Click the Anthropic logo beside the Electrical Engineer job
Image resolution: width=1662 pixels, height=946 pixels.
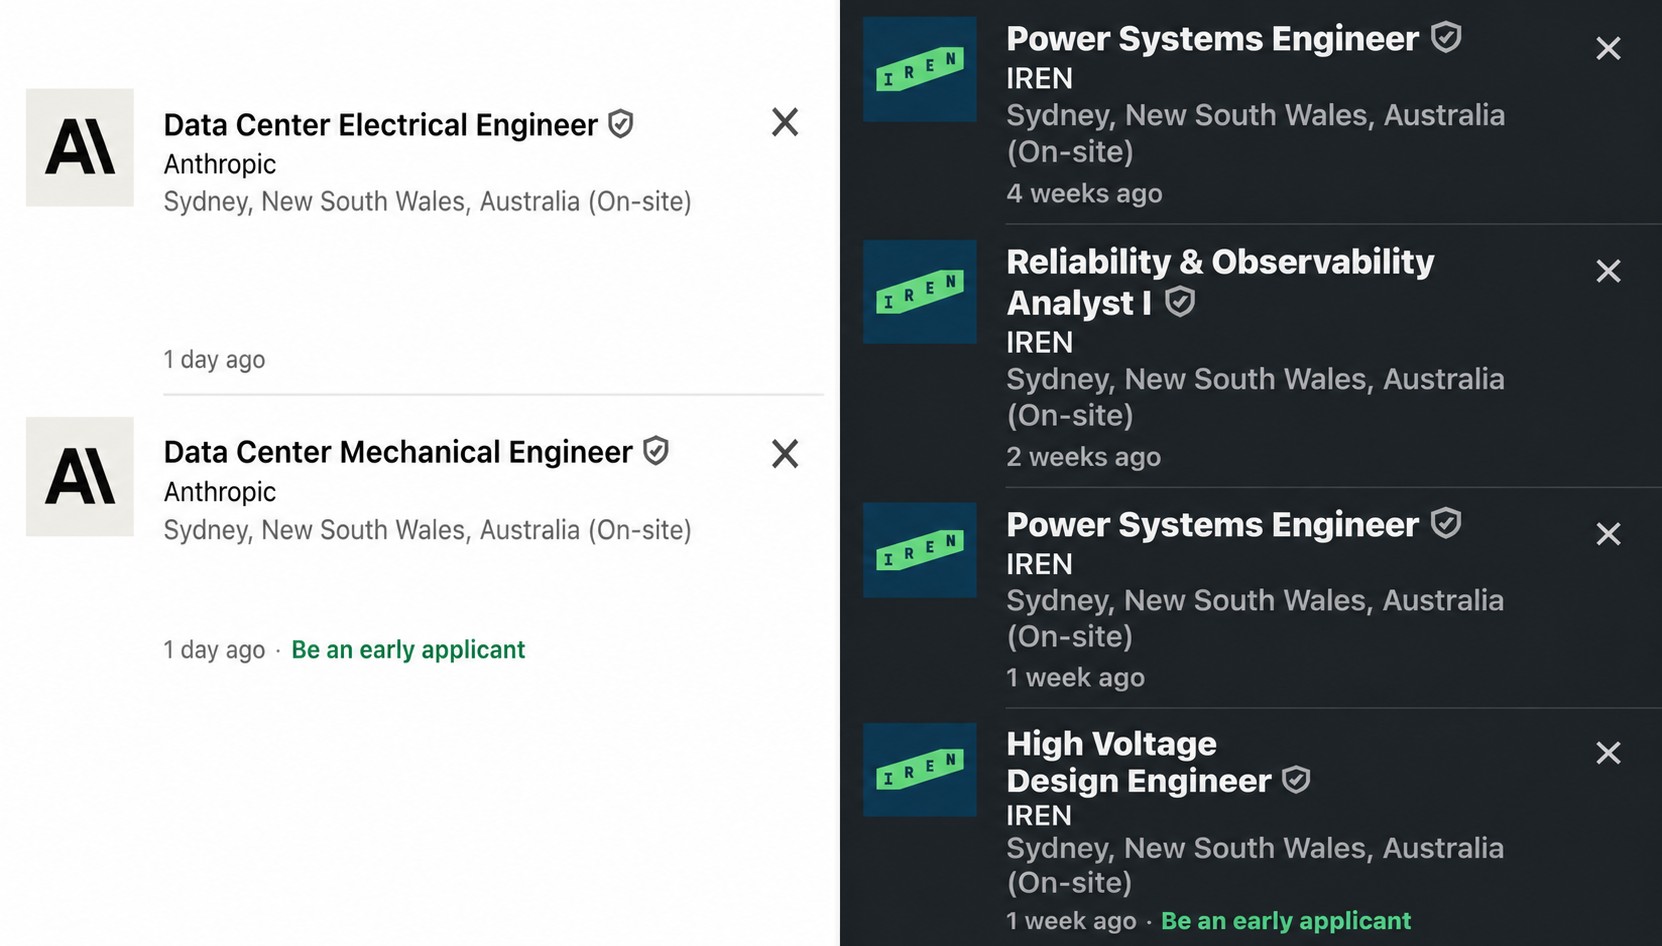(x=80, y=148)
